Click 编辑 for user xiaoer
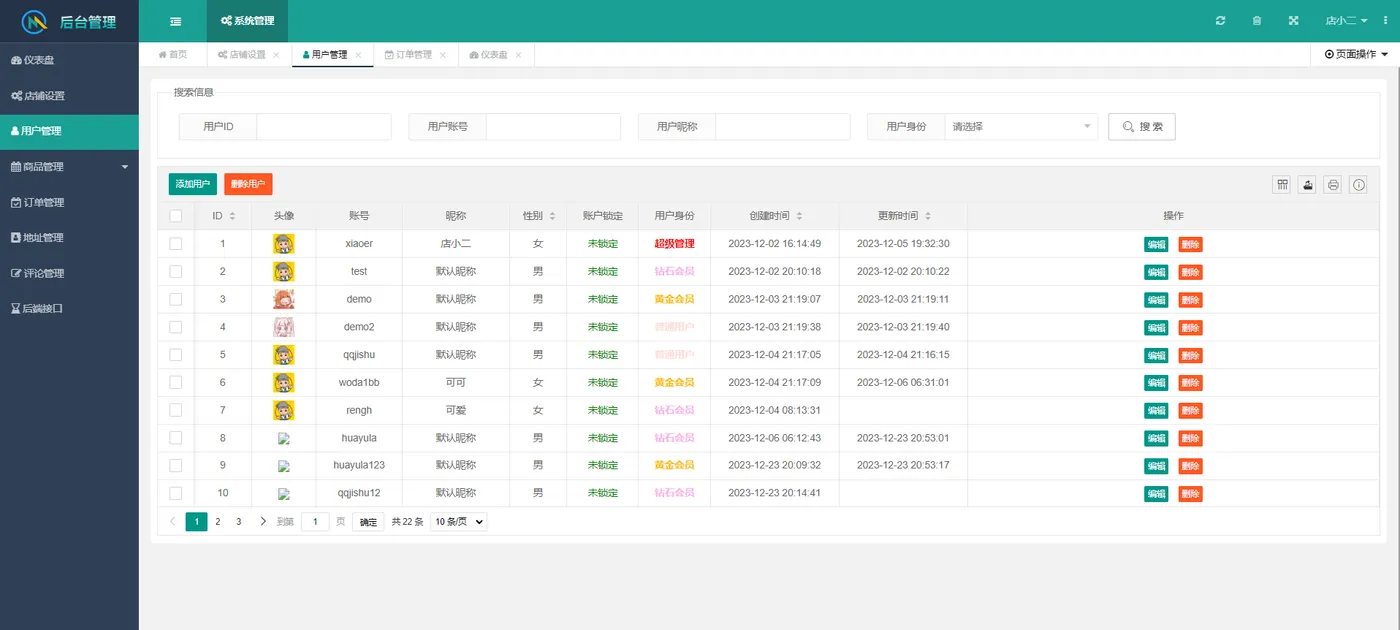This screenshot has width=1400, height=630. pos(1156,244)
